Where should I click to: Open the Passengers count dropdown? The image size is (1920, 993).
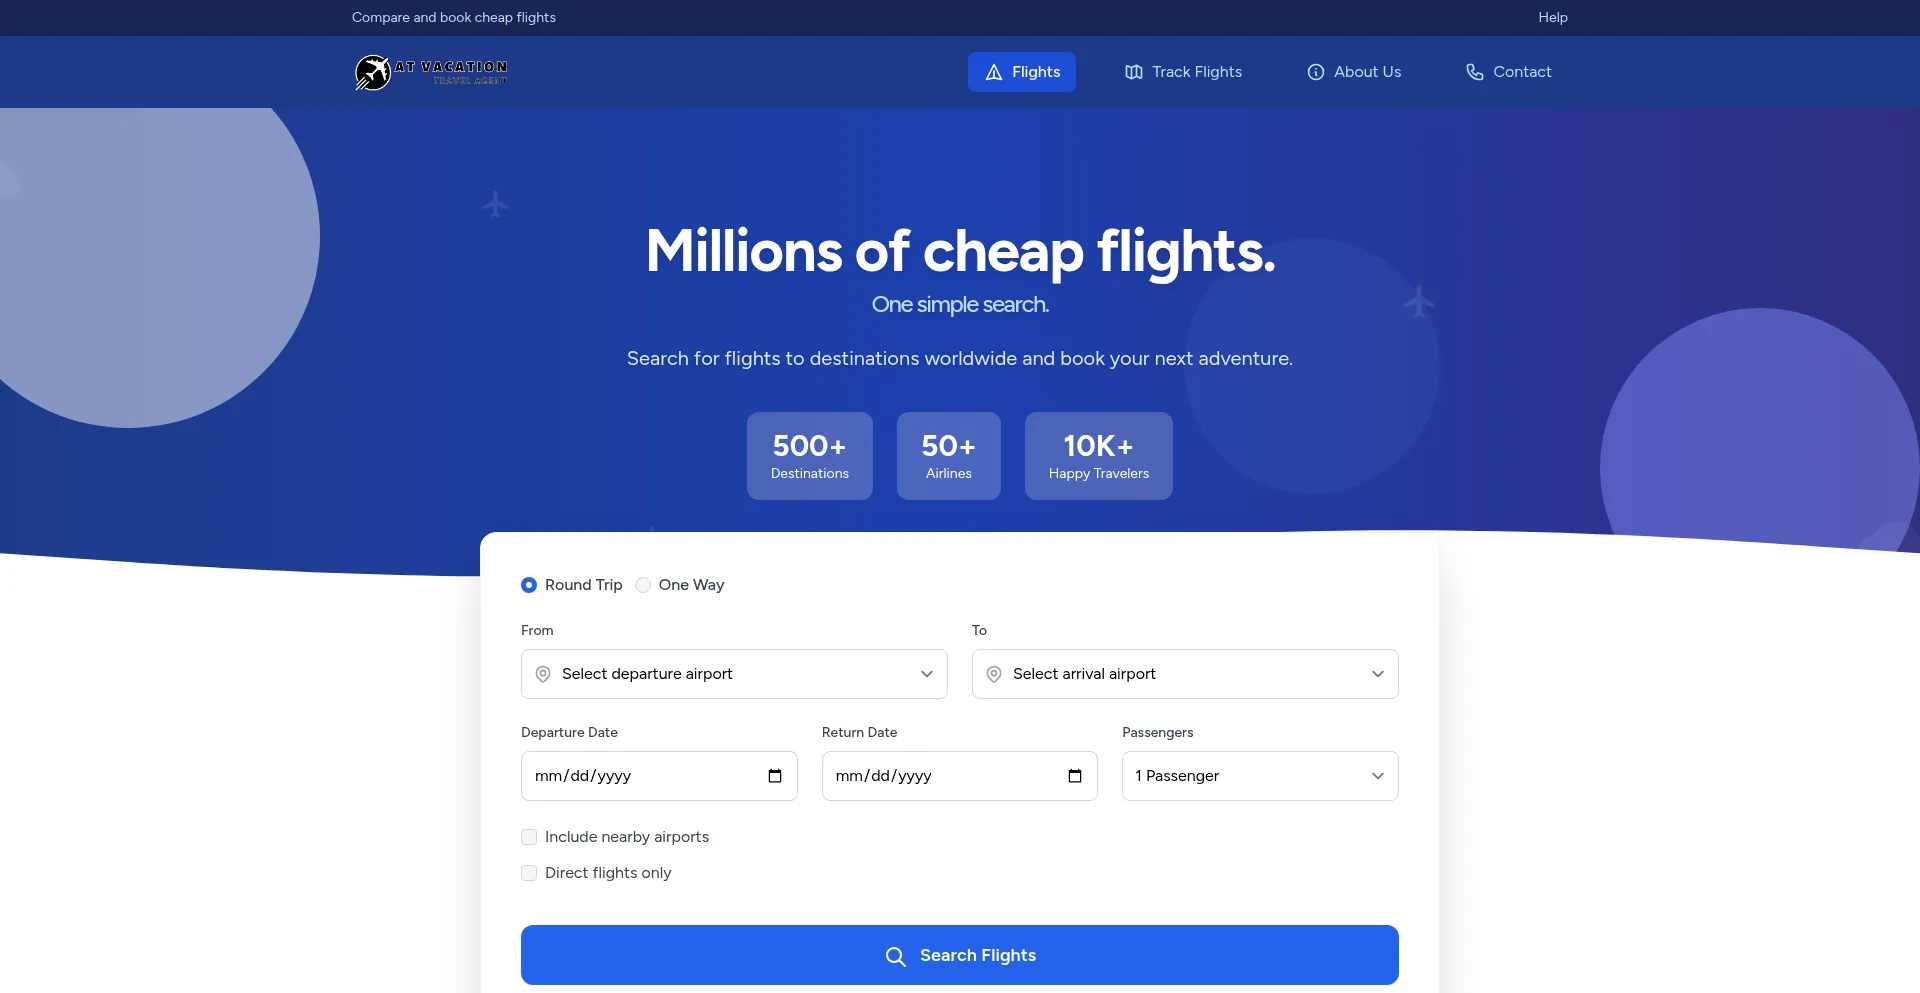pyautogui.click(x=1260, y=776)
